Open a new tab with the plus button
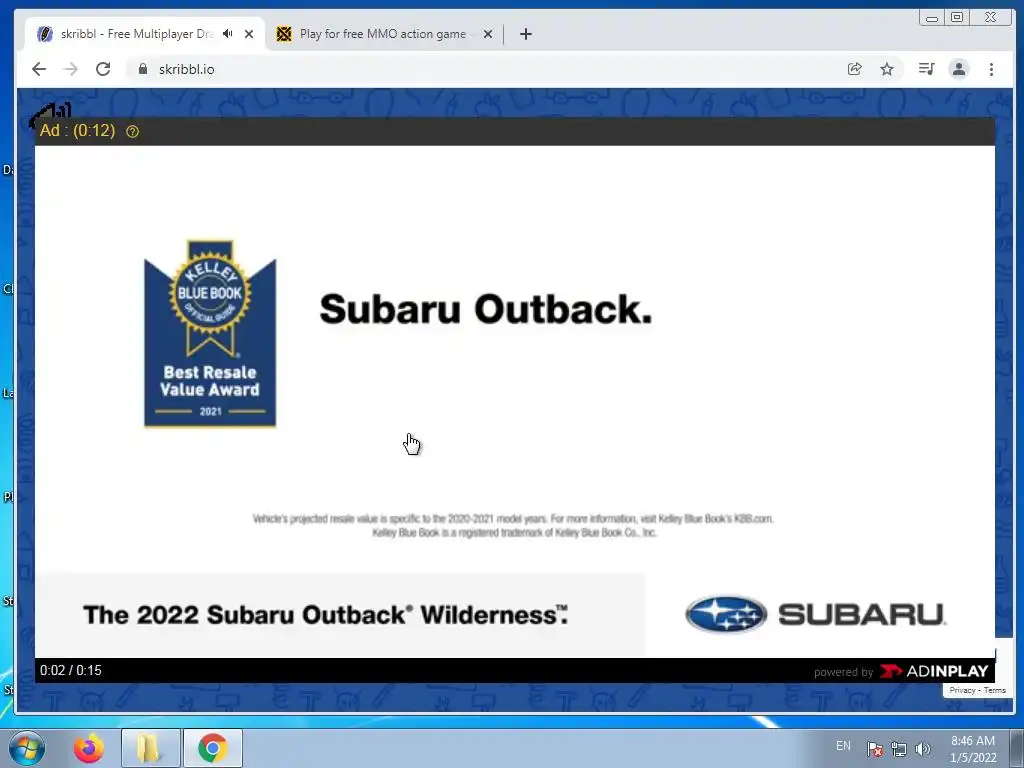Image resolution: width=1024 pixels, height=768 pixels. point(526,34)
